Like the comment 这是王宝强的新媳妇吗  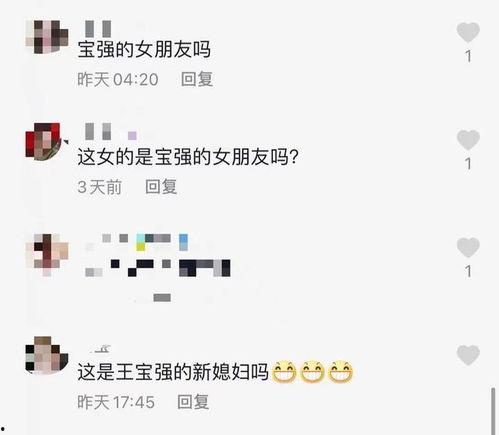pyautogui.click(x=468, y=355)
